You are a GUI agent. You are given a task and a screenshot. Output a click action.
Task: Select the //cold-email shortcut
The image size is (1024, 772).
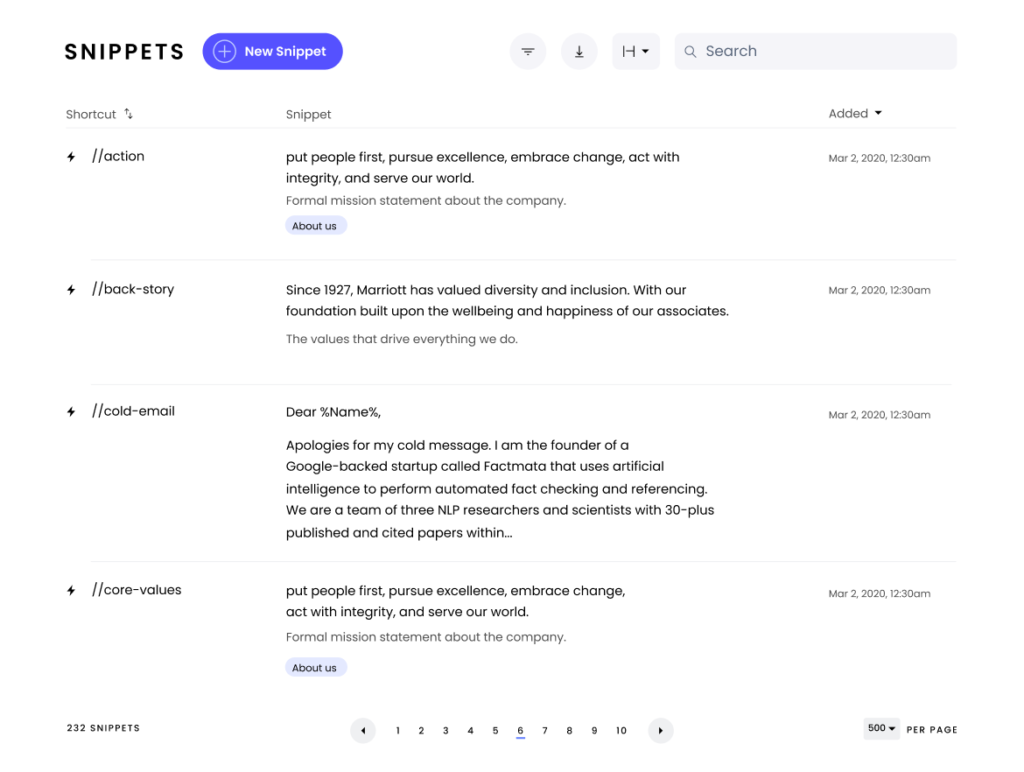pos(133,411)
